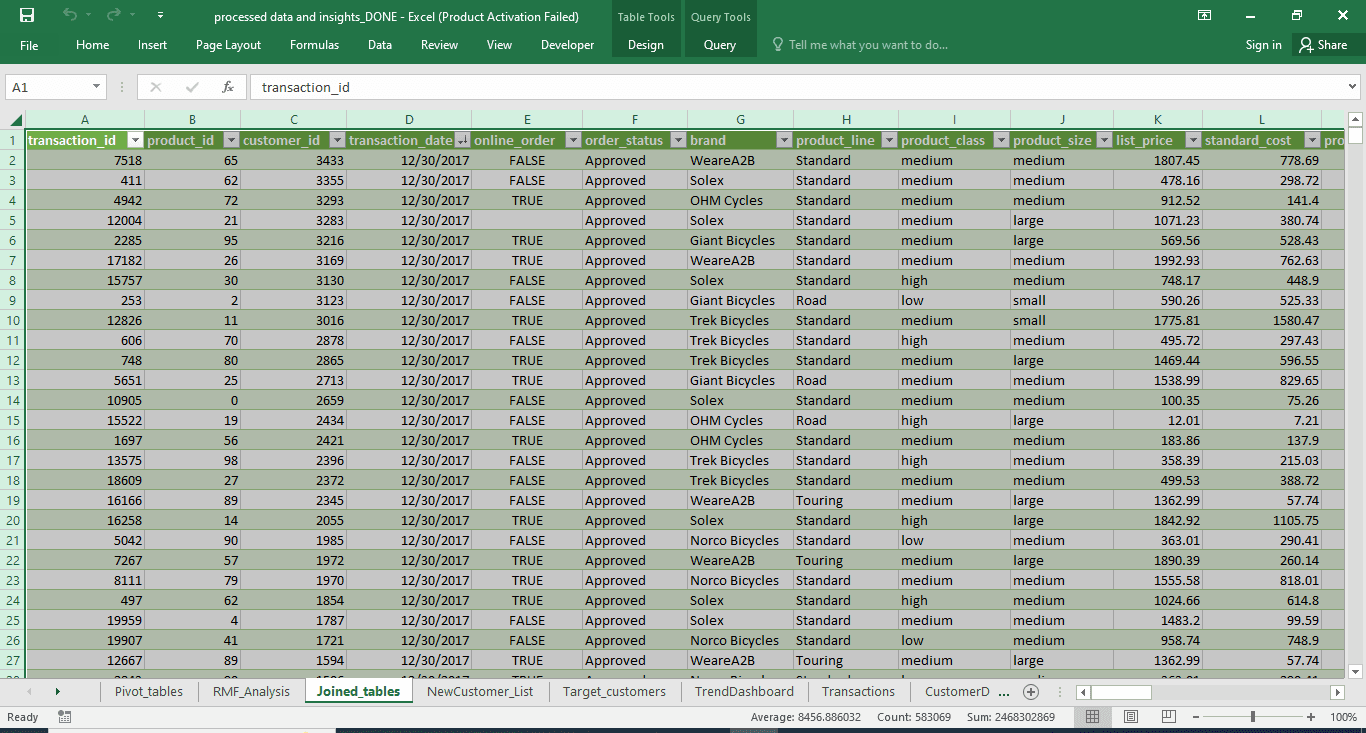The height and width of the screenshot is (733, 1366).
Task: Click the Name Box showing A1
Action: tap(47, 87)
